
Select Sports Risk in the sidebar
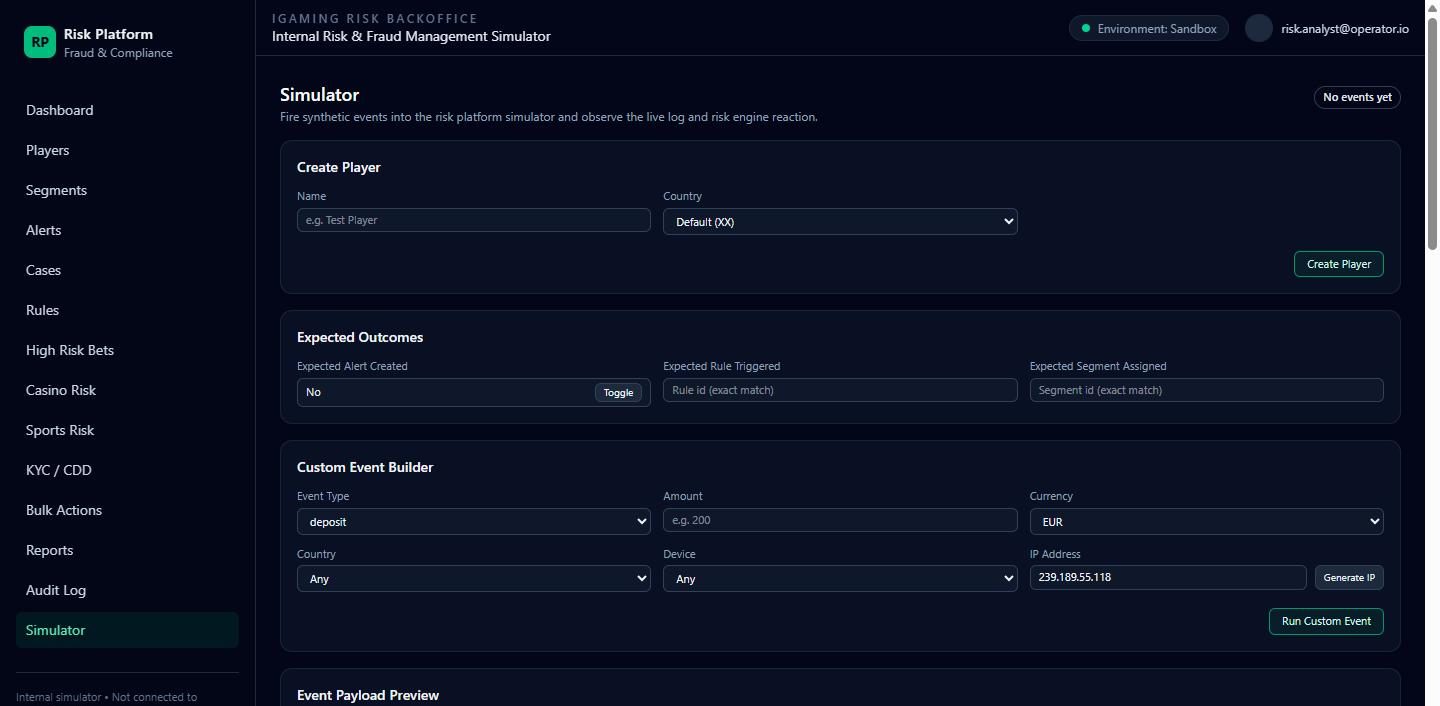[x=127, y=430]
